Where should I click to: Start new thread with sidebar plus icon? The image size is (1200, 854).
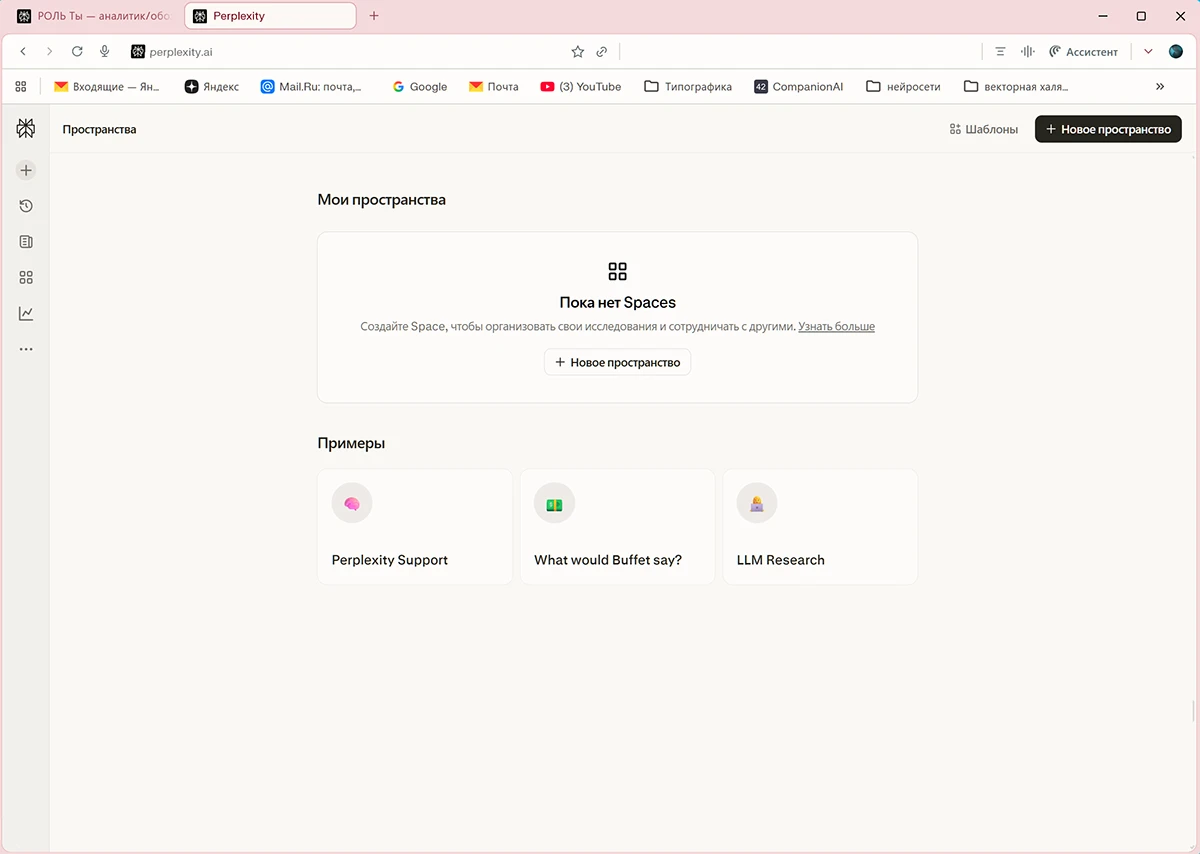[x=26, y=171]
